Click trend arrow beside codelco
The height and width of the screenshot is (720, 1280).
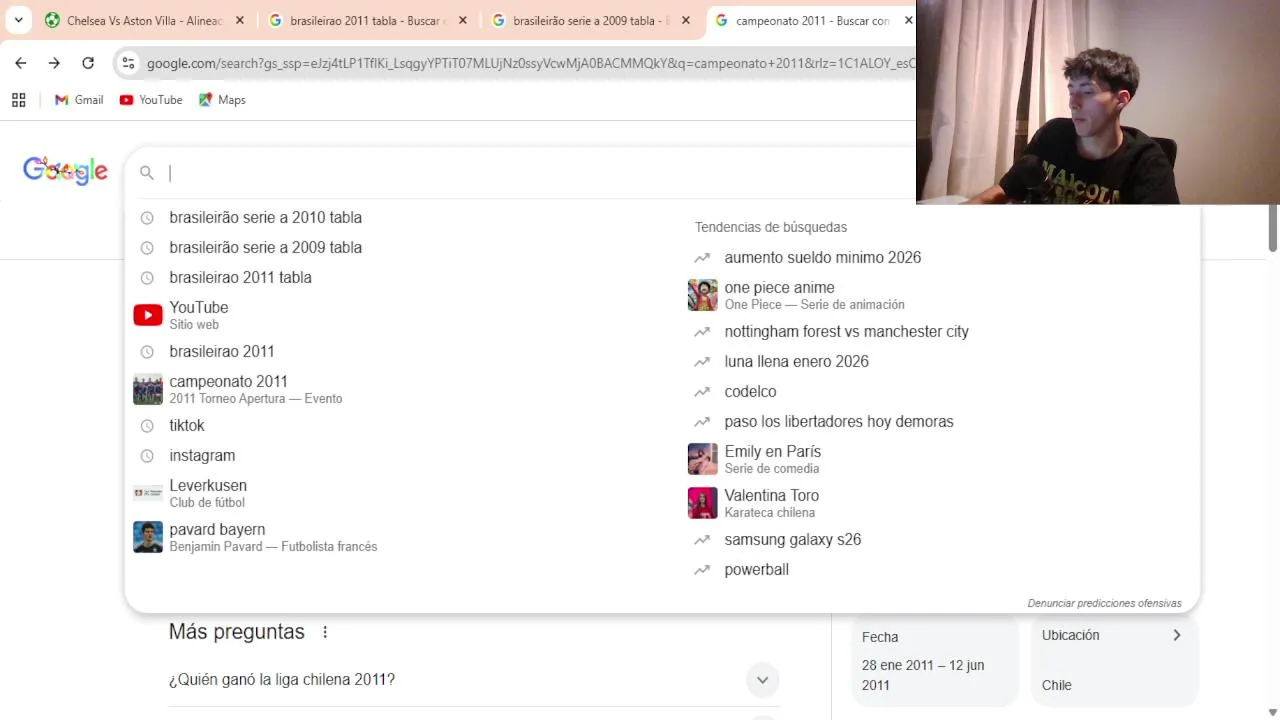pyautogui.click(x=702, y=392)
